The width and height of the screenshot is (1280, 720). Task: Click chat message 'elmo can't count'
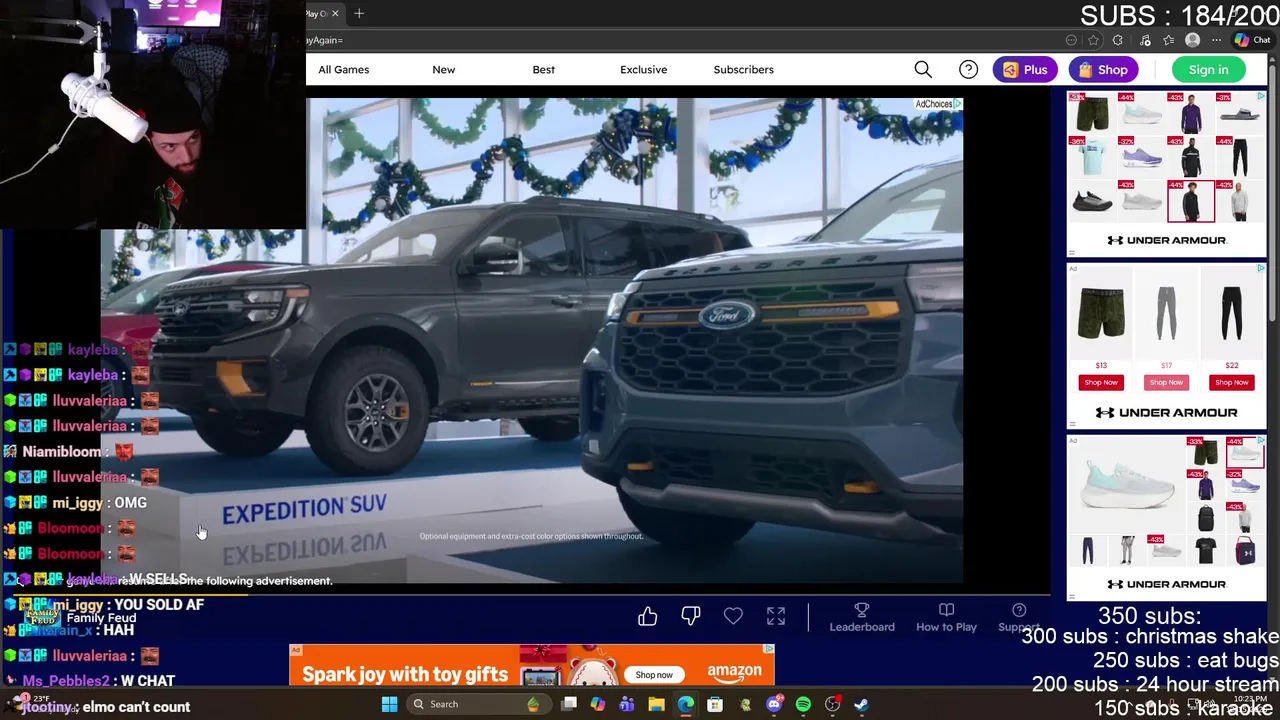pos(135,706)
